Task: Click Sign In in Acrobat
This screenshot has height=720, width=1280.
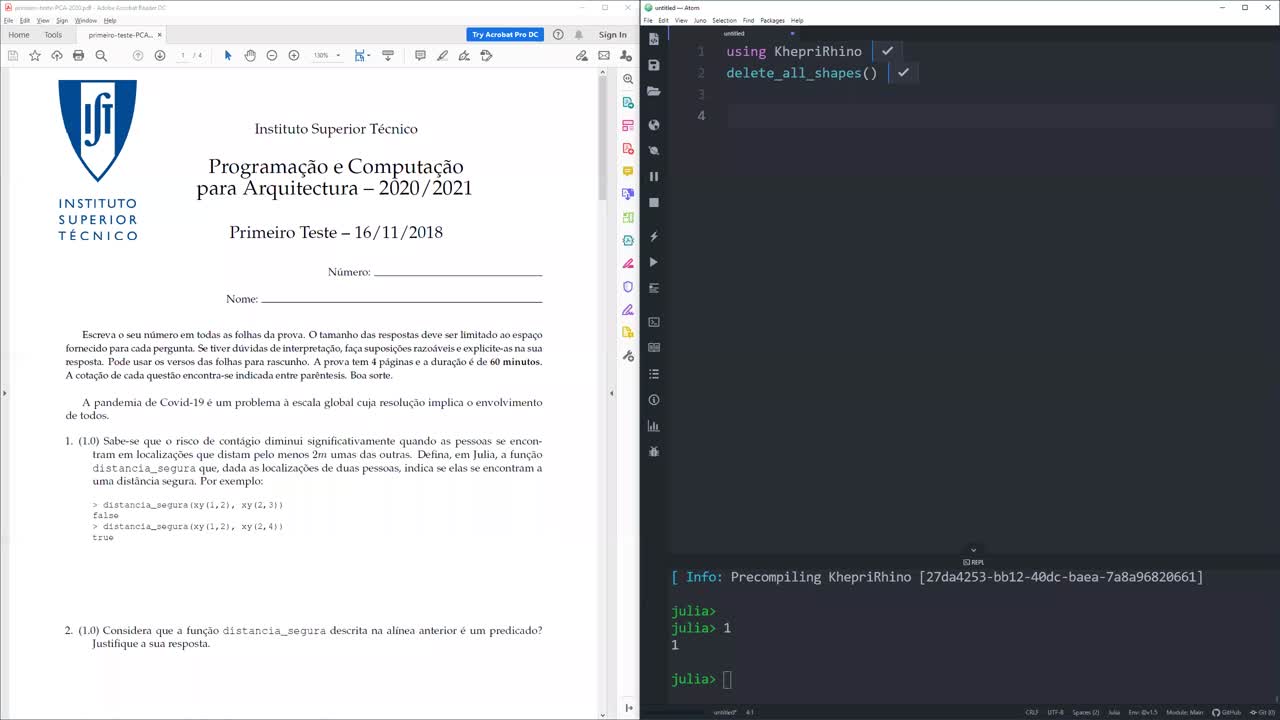Action: coord(612,35)
